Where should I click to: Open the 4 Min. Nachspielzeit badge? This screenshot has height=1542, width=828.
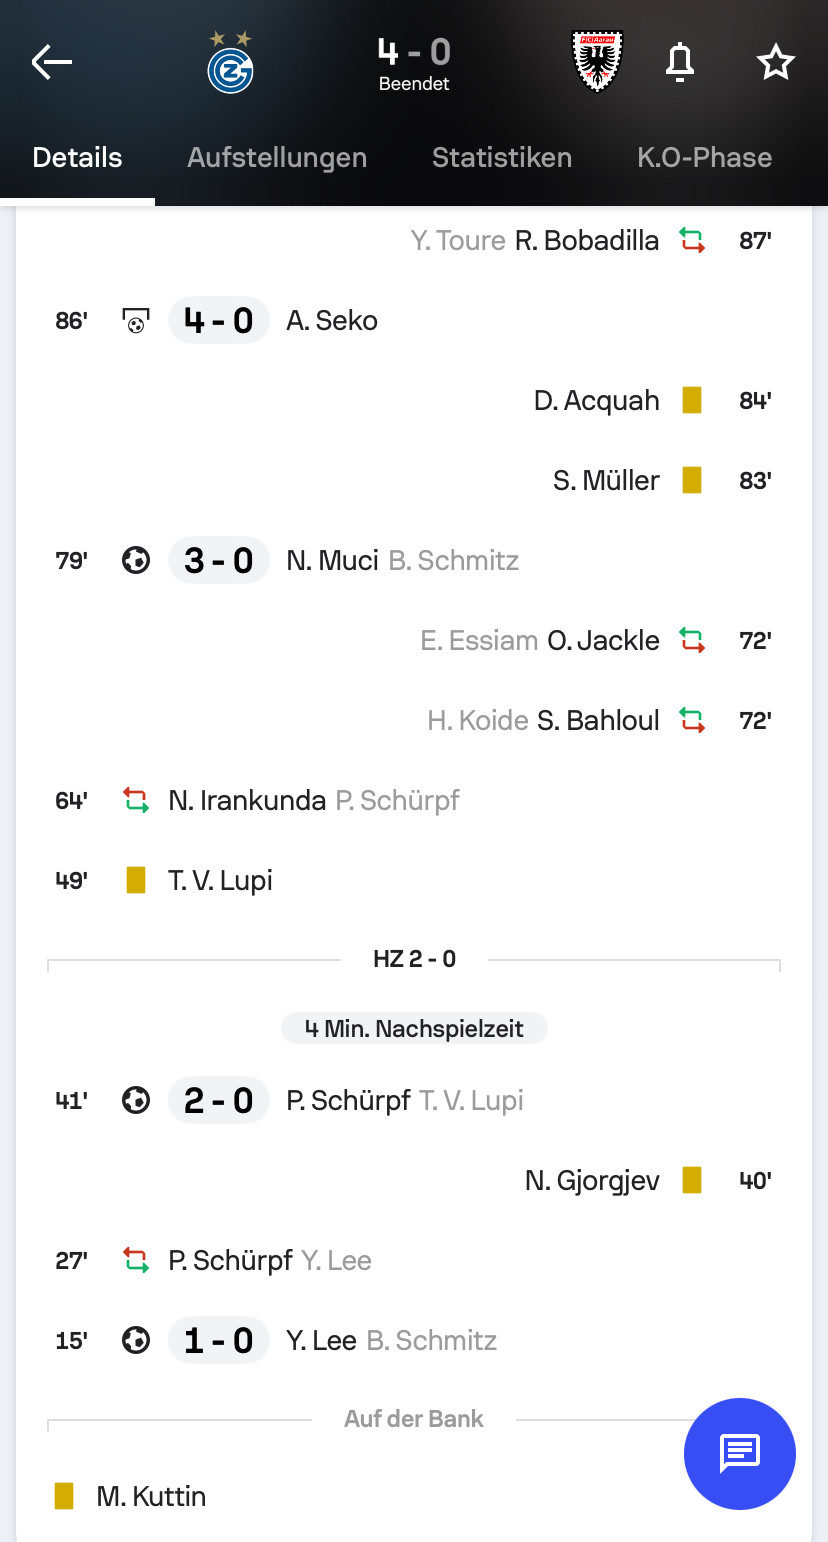tap(414, 1028)
